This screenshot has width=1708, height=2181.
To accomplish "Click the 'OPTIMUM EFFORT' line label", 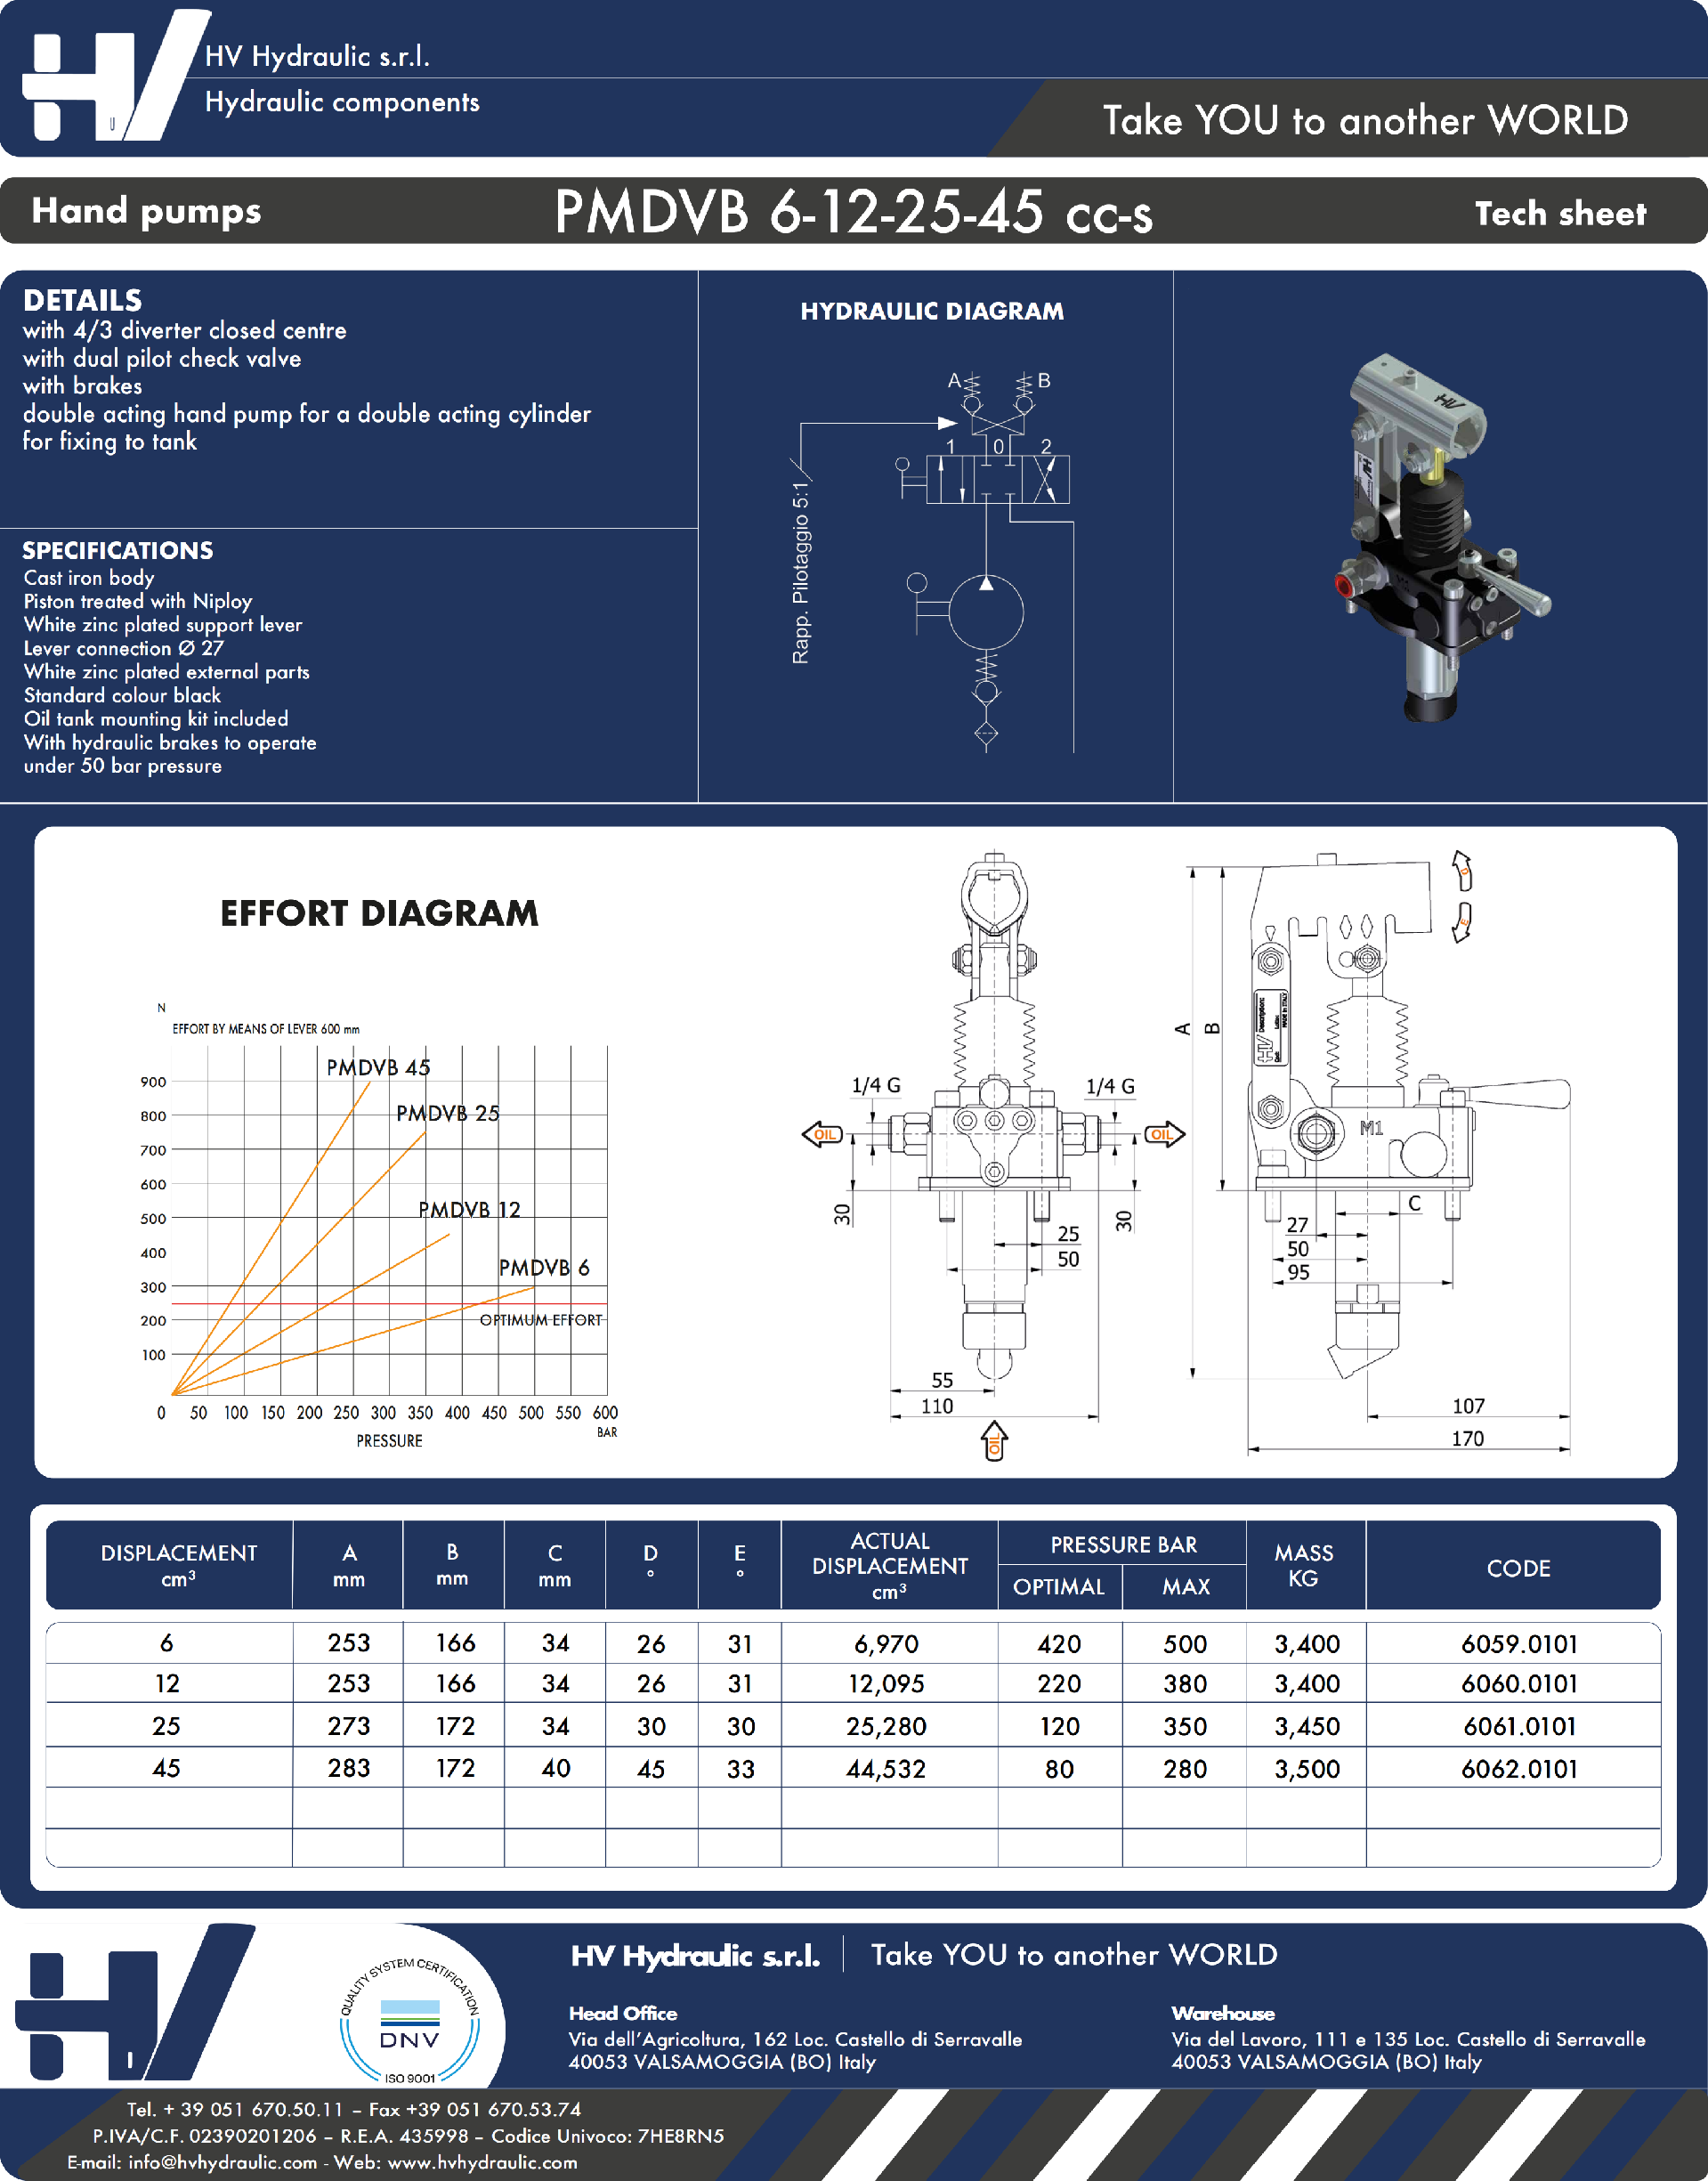I will [541, 1320].
